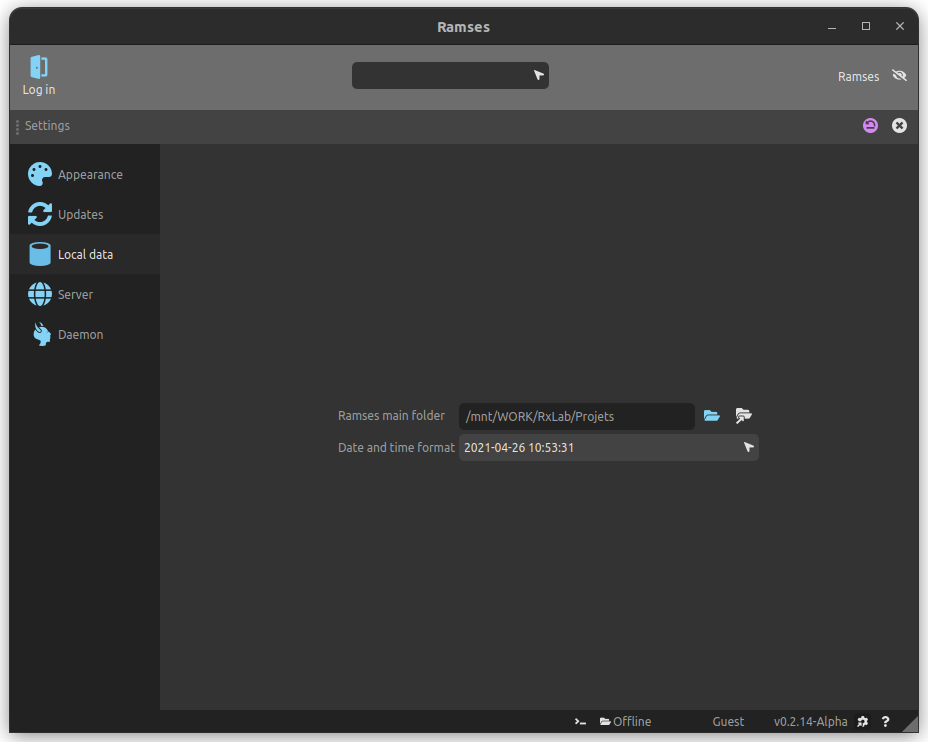Toggle the Ramses eye-slash visibility icon
The width and height of the screenshot is (928, 742).
tap(899, 76)
